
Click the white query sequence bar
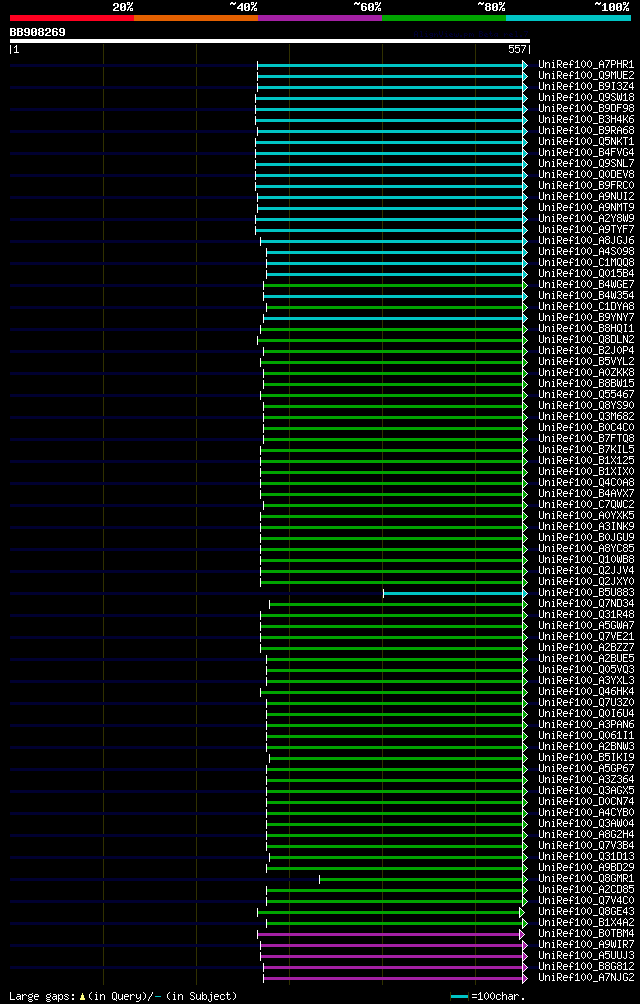point(269,41)
